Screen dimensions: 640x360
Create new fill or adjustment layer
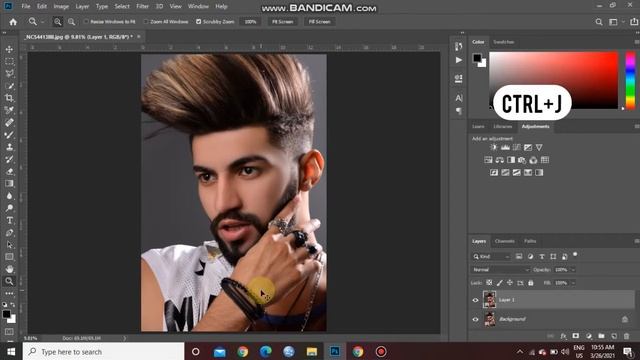(589, 336)
